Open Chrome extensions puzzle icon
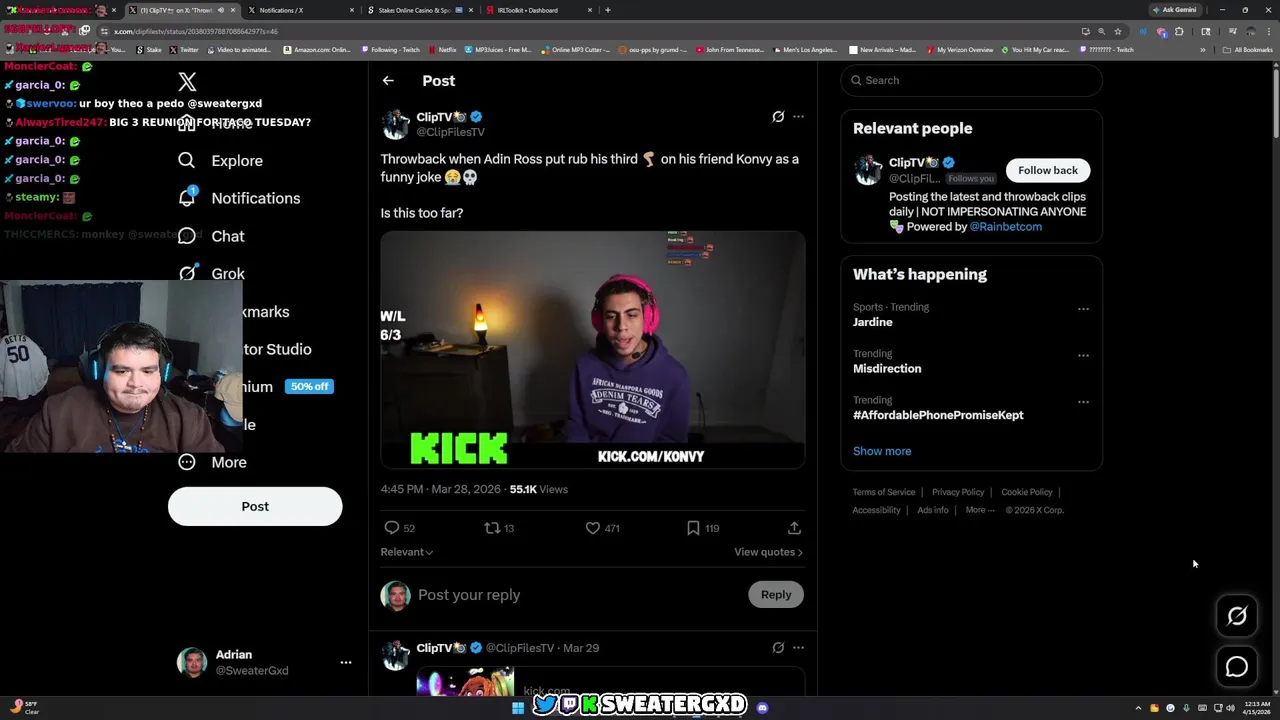Image resolution: width=1280 pixels, height=720 pixels. pos(1179,31)
